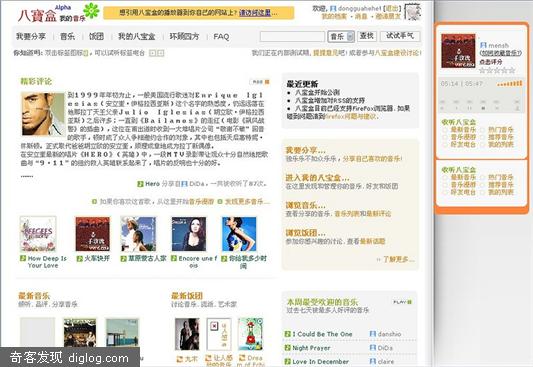Click the note icon before 草原蒙古人家
Image resolution: width=533 pixels, height=367 pixels.
coord(124,259)
